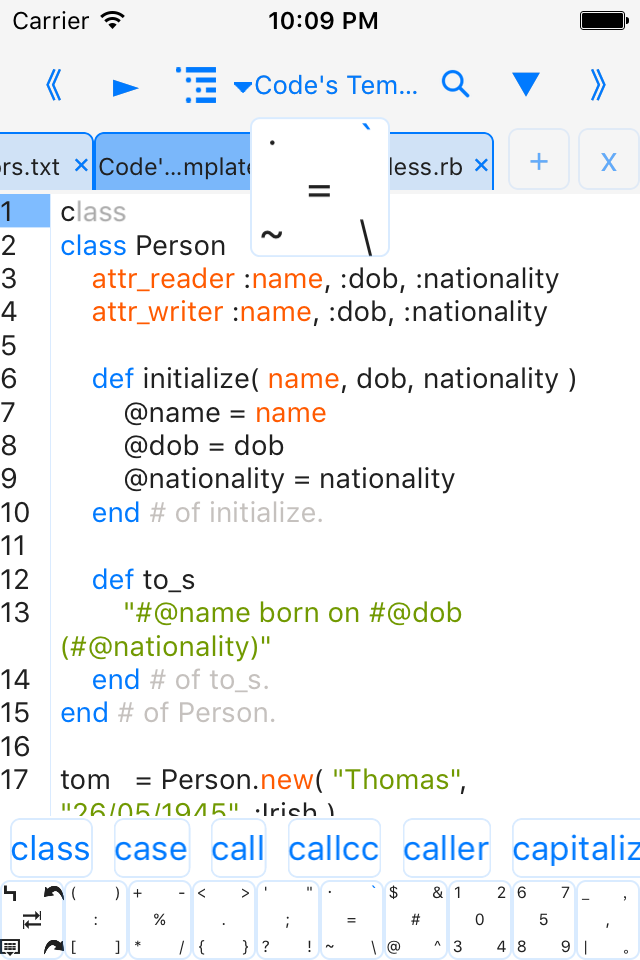Insert the 'class' autocomplete suggestion
The image size is (640, 960).
coord(51,848)
